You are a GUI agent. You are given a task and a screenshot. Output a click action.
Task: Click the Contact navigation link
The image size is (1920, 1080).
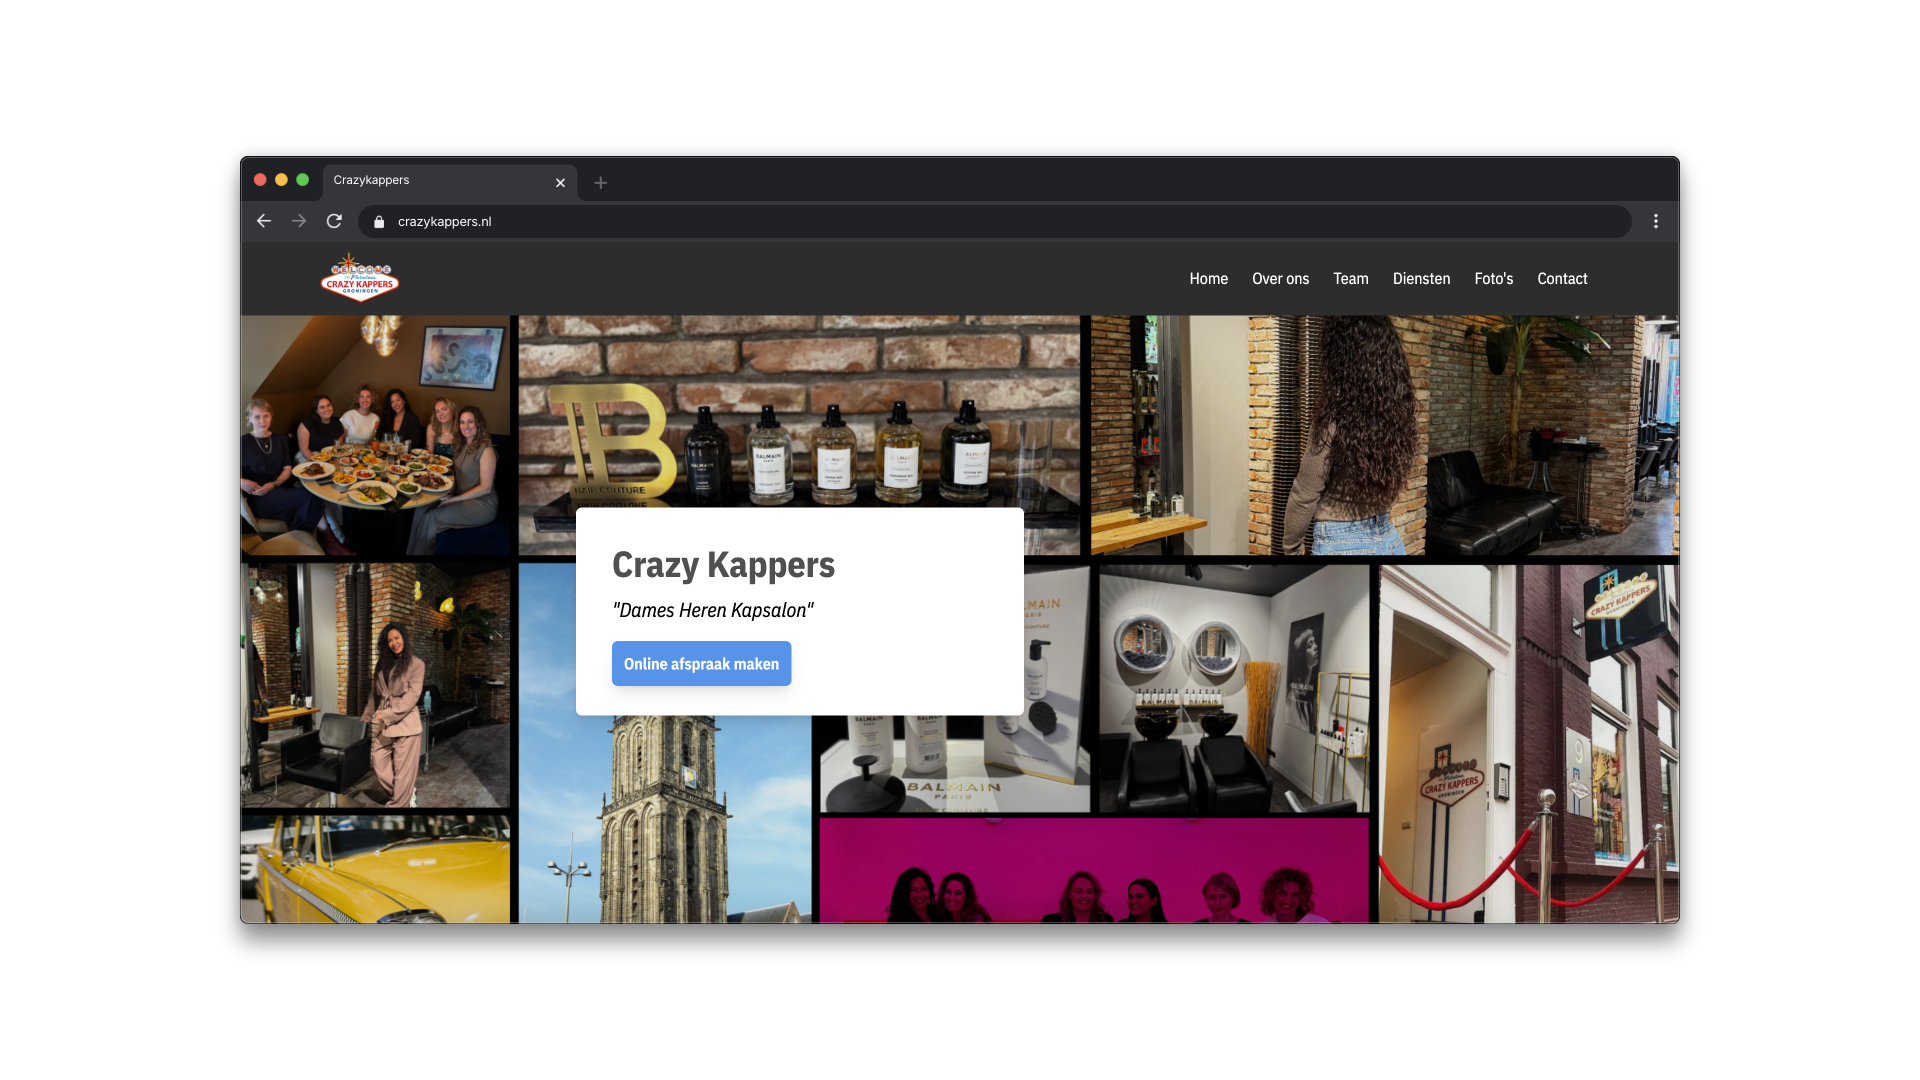point(1562,279)
